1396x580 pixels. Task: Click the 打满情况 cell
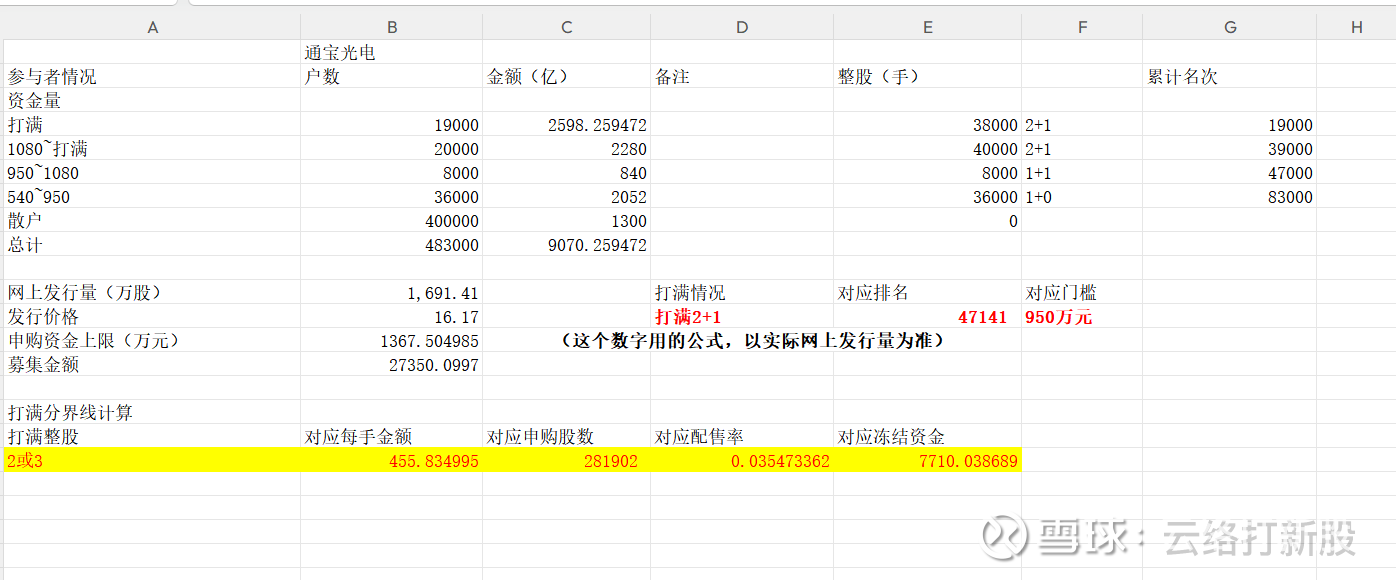click(742, 292)
